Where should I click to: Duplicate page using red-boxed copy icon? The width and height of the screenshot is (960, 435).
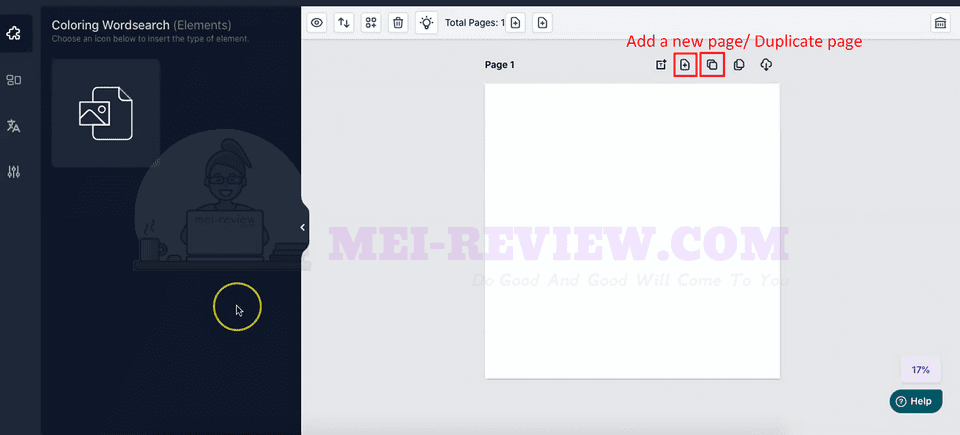coord(712,64)
